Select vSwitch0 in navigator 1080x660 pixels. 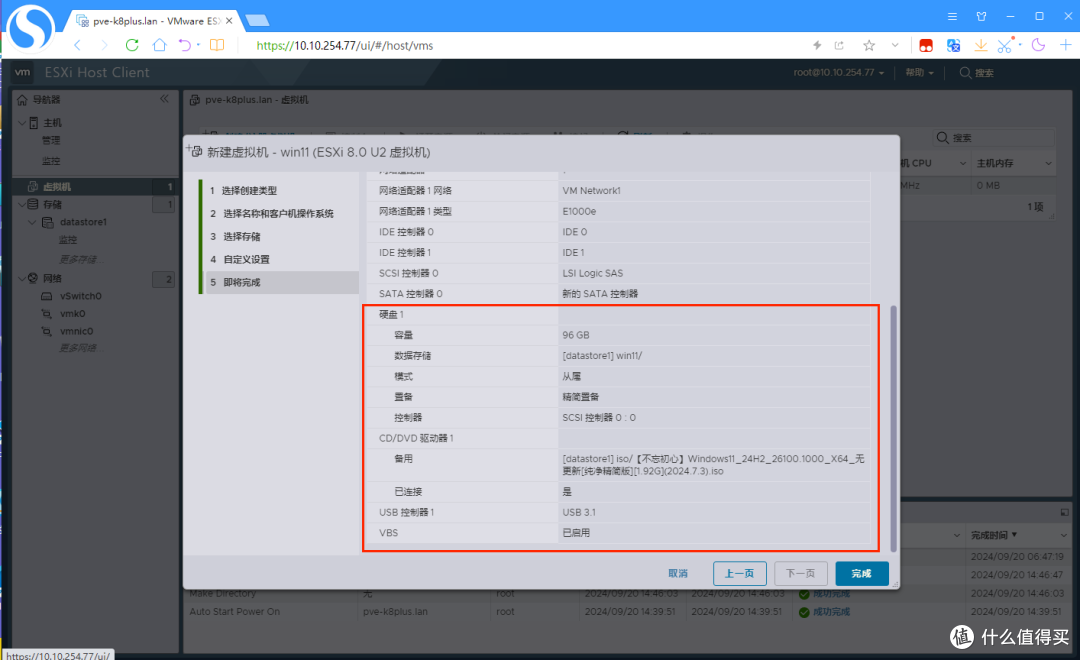tap(81, 296)
